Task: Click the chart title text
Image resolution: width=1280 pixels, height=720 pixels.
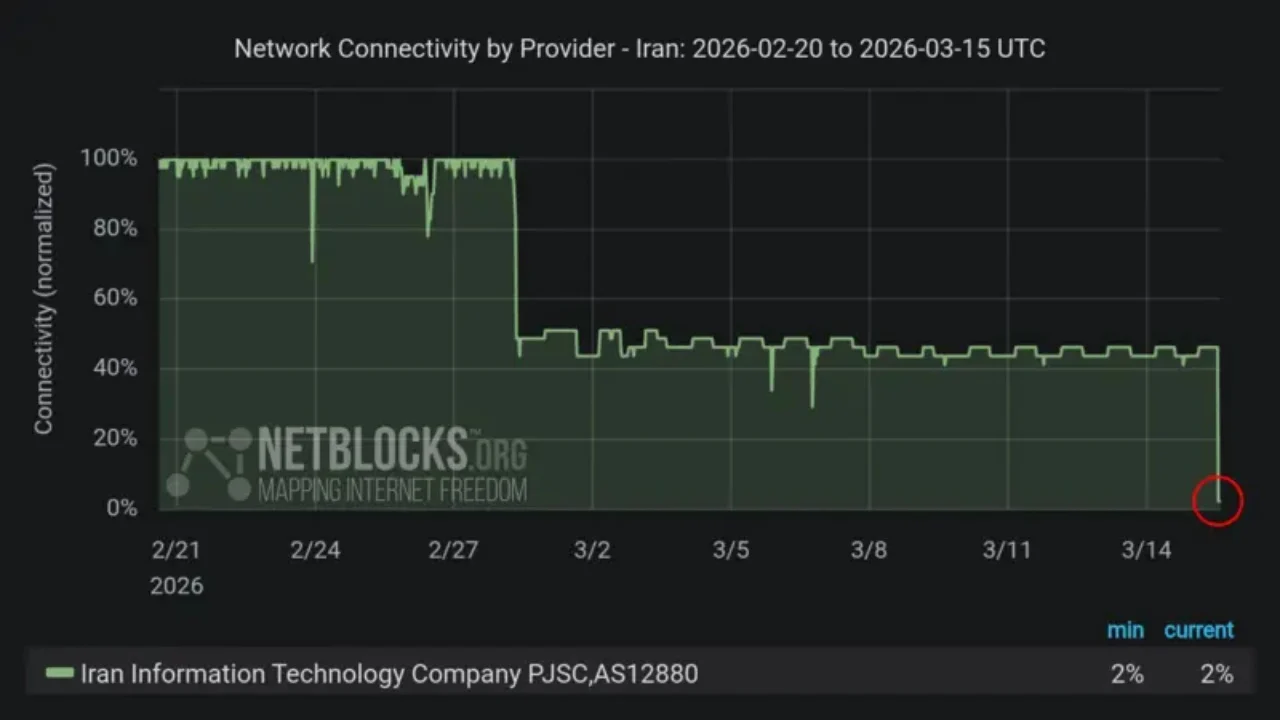Action: [x=640, y=49]
